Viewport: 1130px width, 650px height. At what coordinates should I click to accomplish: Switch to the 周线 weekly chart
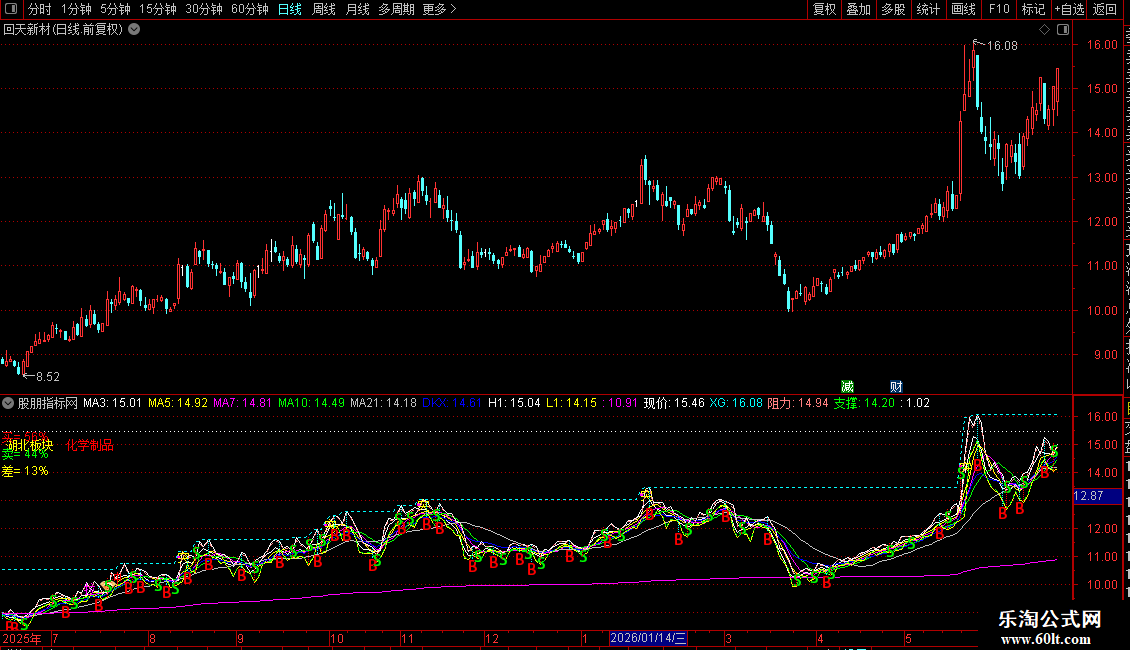(x=324, y=9)
